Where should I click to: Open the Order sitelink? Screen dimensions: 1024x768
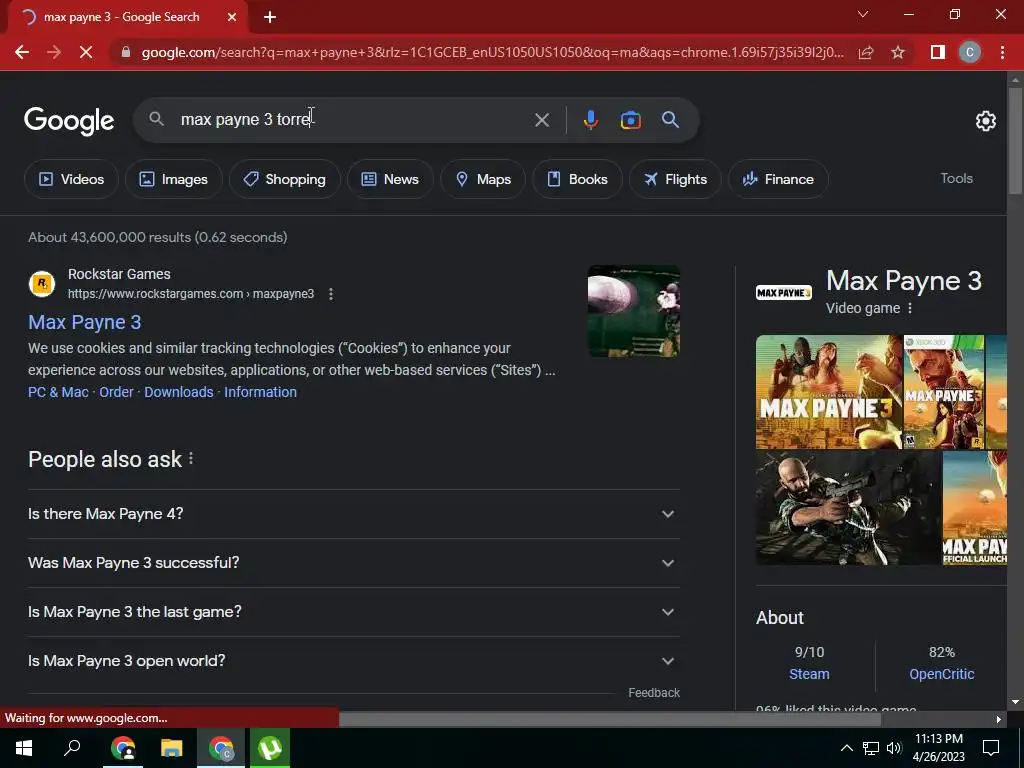pyautogui.click(x=116, y=392)
